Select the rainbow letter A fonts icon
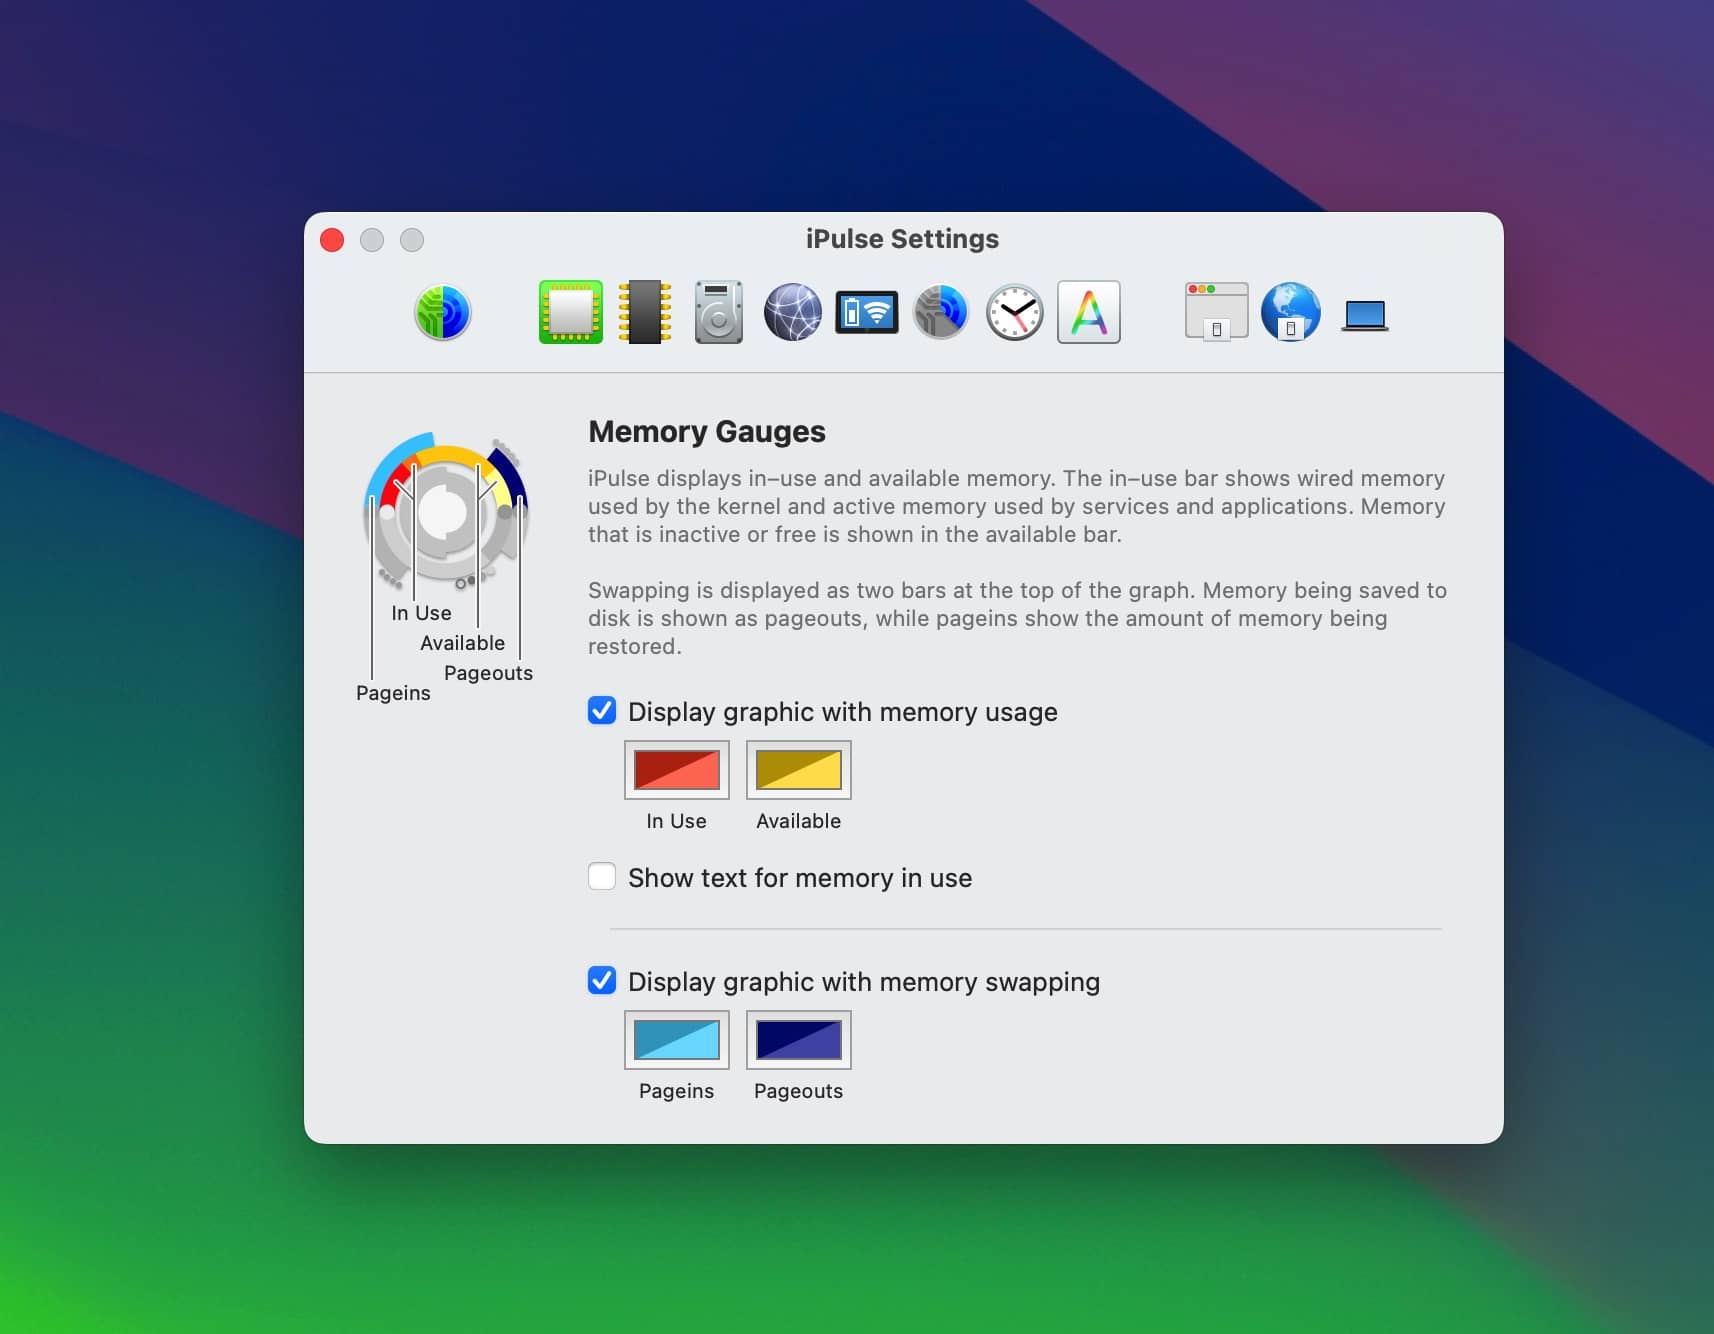This screenshot has width=1714, height=1334. click(1089, 312)
